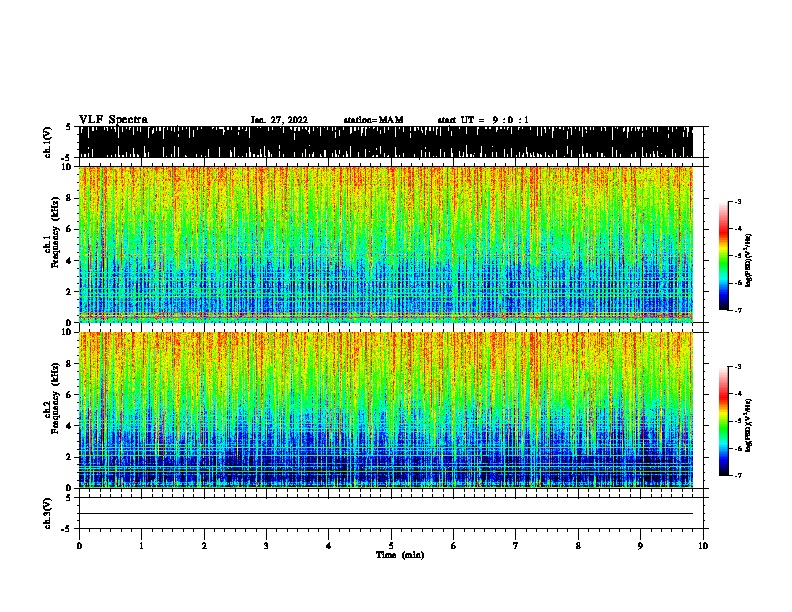Viewport: 792px width, 612px height.
Task: Click the ch.1 spectrogram color bar
Action: point(723,256)
